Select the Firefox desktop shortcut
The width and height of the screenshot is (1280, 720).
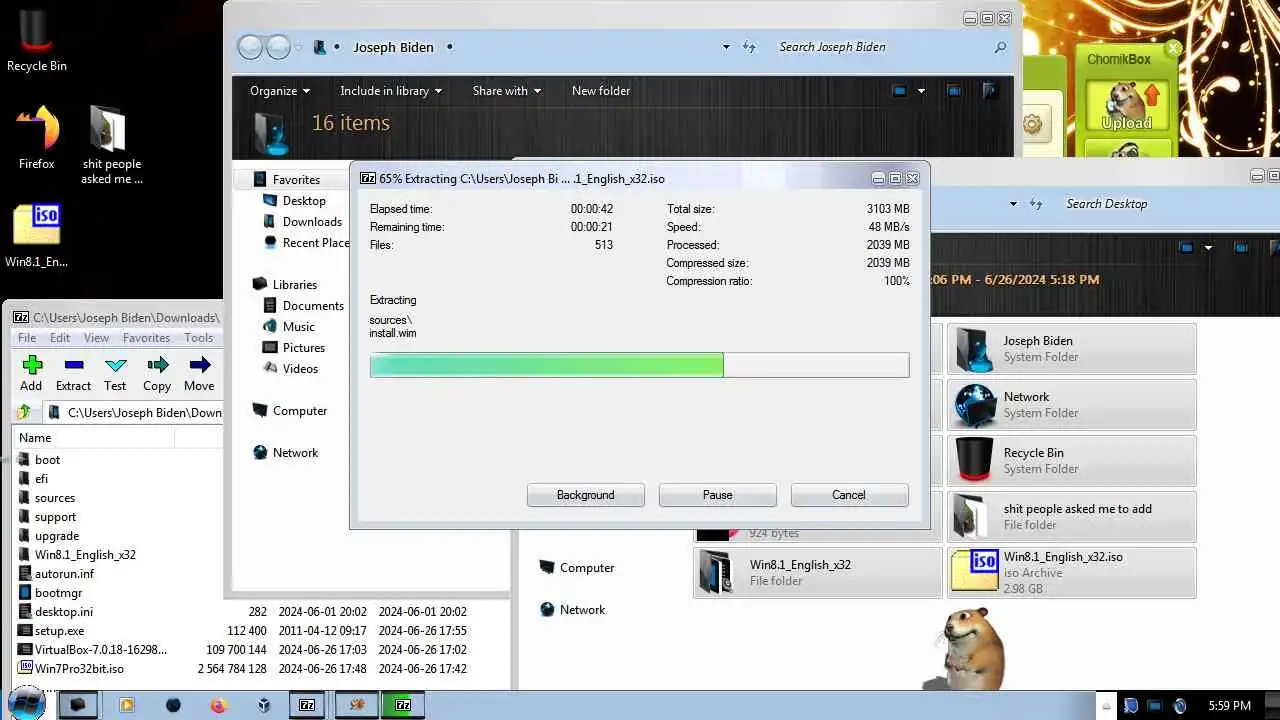coord(37,137)
